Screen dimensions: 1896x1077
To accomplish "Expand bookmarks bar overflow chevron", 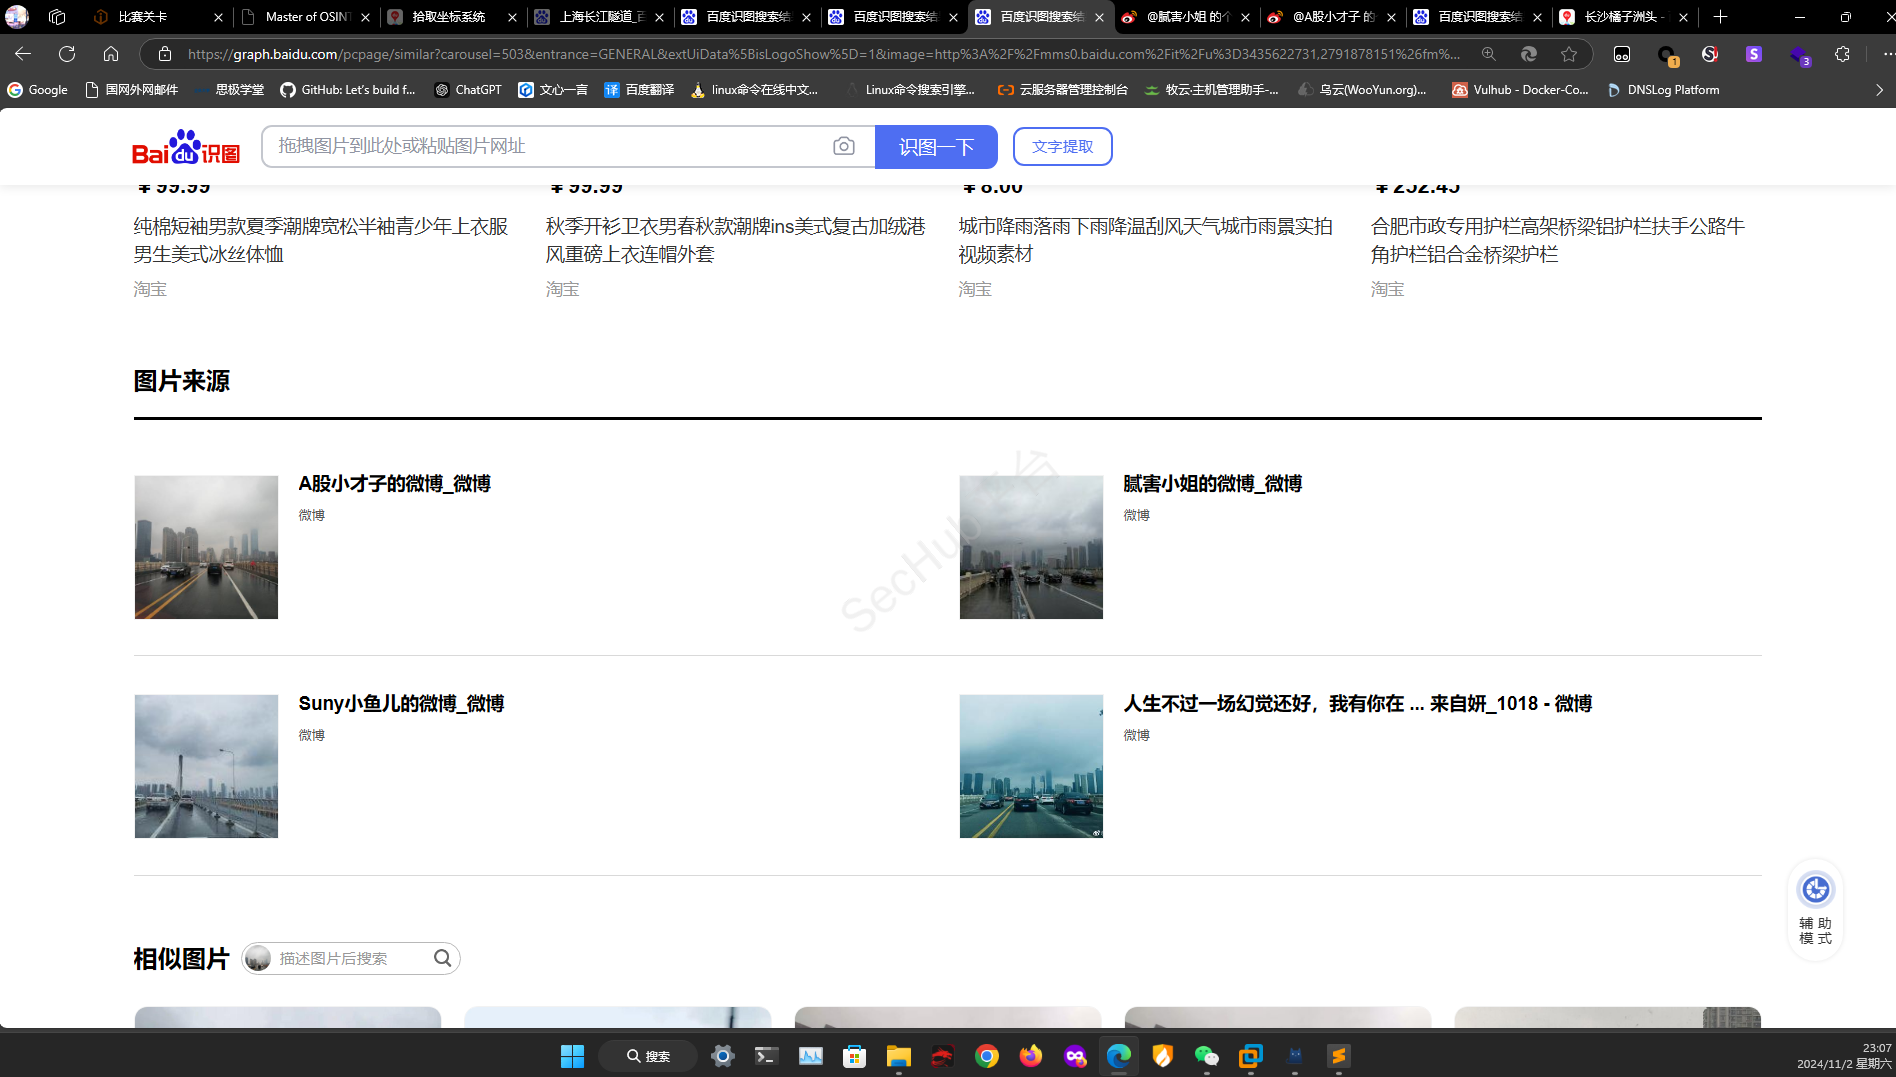I will pyautogui.click(x=1879, y=90).
